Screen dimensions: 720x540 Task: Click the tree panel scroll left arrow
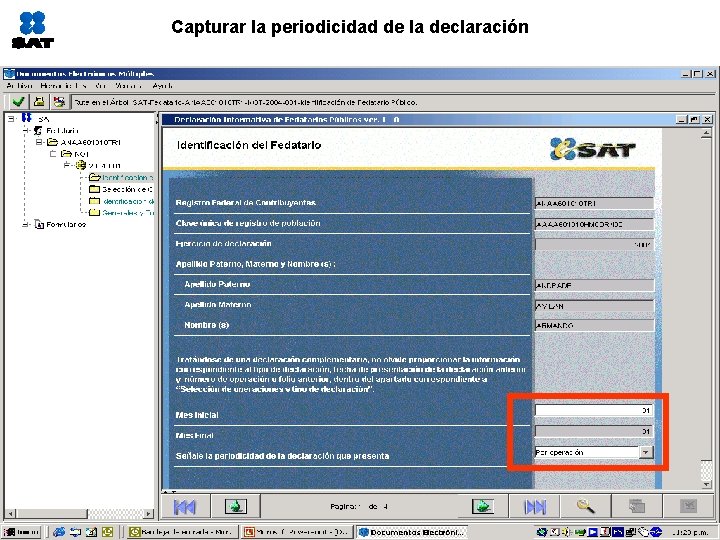[x=11, y=513]
